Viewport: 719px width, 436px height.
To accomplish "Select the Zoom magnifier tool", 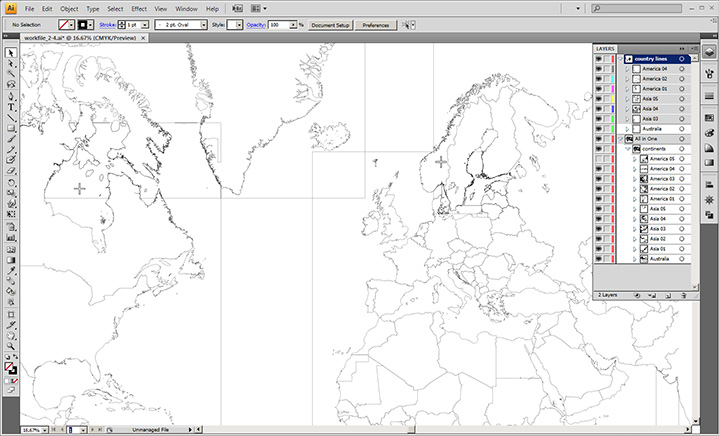I will [11, 346].
